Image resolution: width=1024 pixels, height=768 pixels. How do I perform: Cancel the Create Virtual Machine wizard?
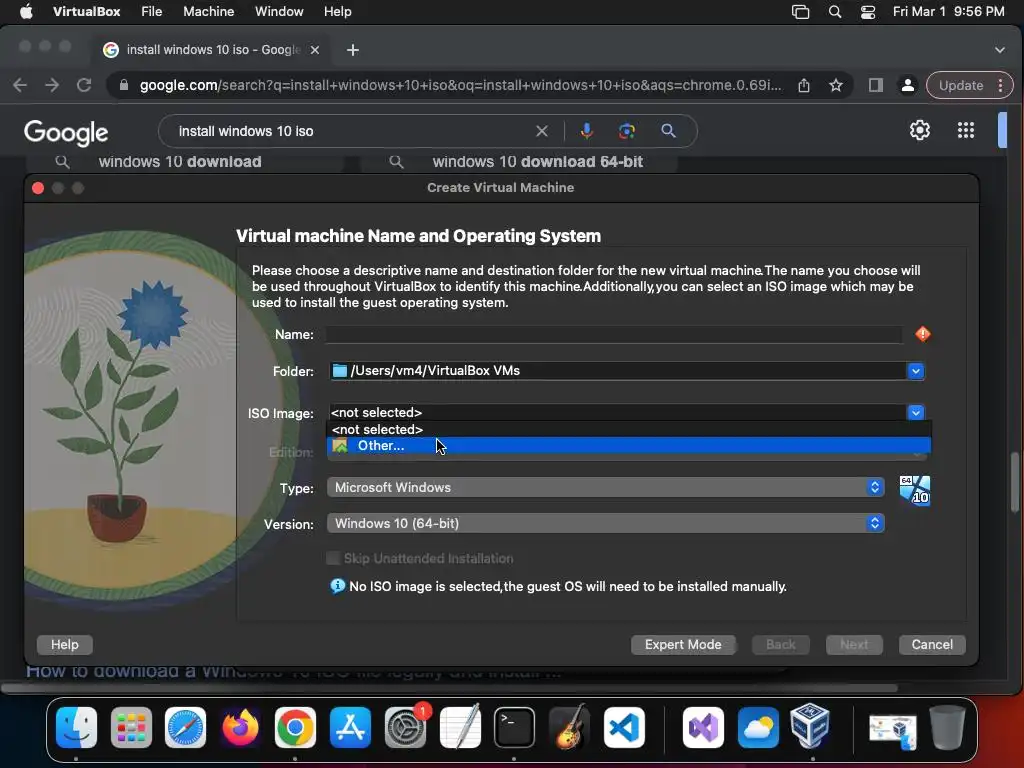tap(932, 645)
